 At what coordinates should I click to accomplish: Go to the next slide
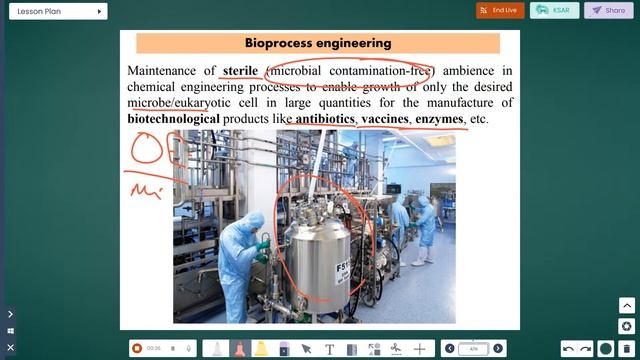[498, 349]
